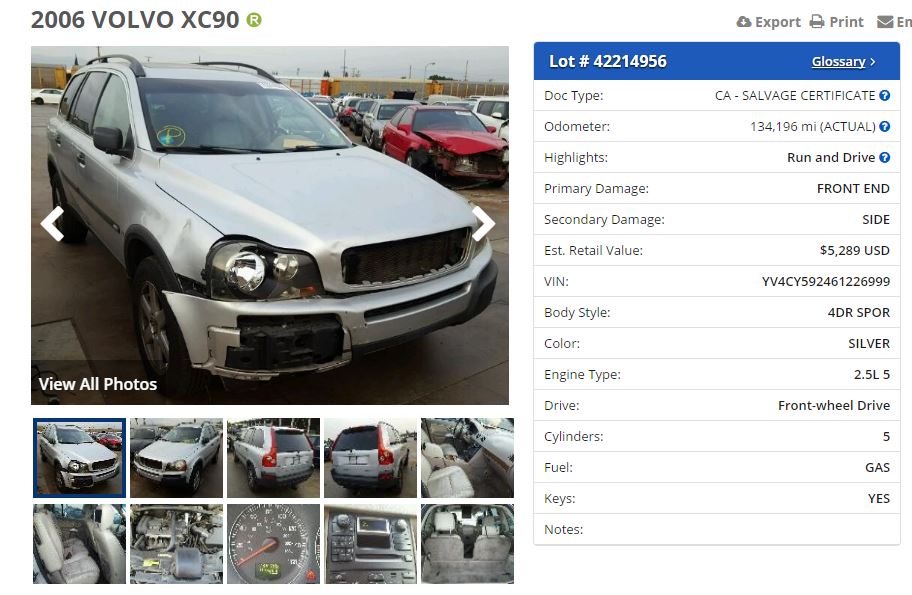Viewport: 912px width, 595px height.
Task: Expand Glossary chevron arrow
Action: point(872,62)
